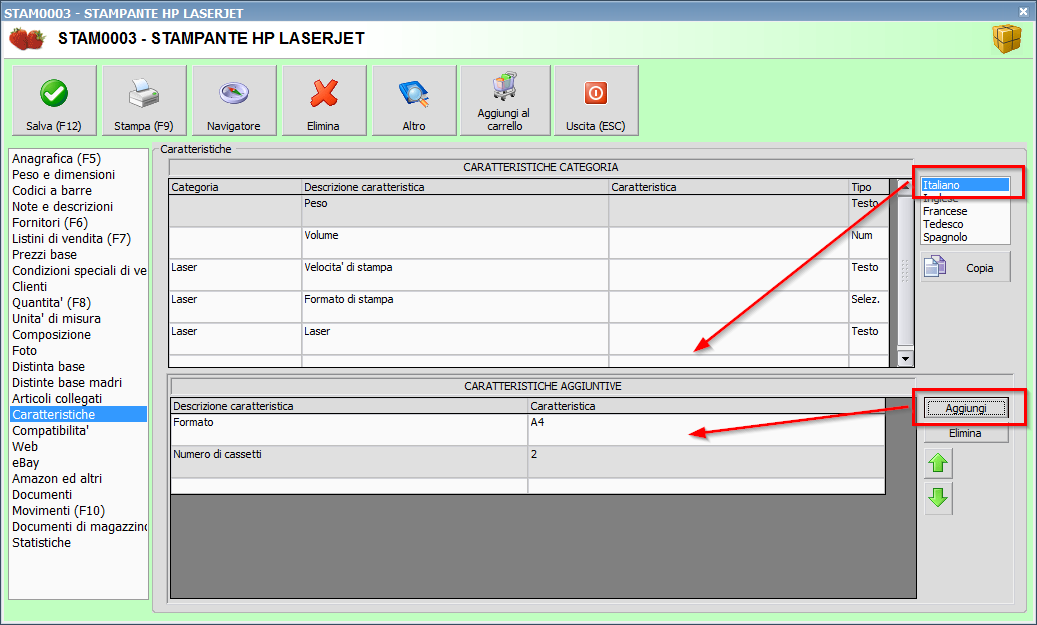Click the Peso row description cell
Image resolution: width=1037 pixels, height=625 pixels.
[x=455, y=211]
